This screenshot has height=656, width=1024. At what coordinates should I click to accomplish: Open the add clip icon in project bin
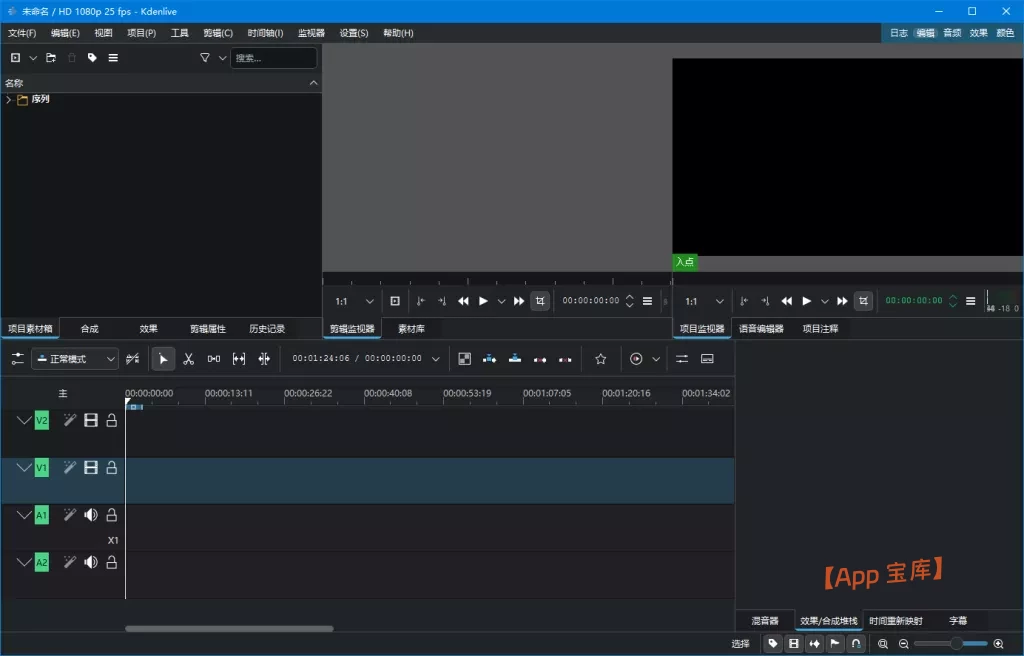coord(15,58)
